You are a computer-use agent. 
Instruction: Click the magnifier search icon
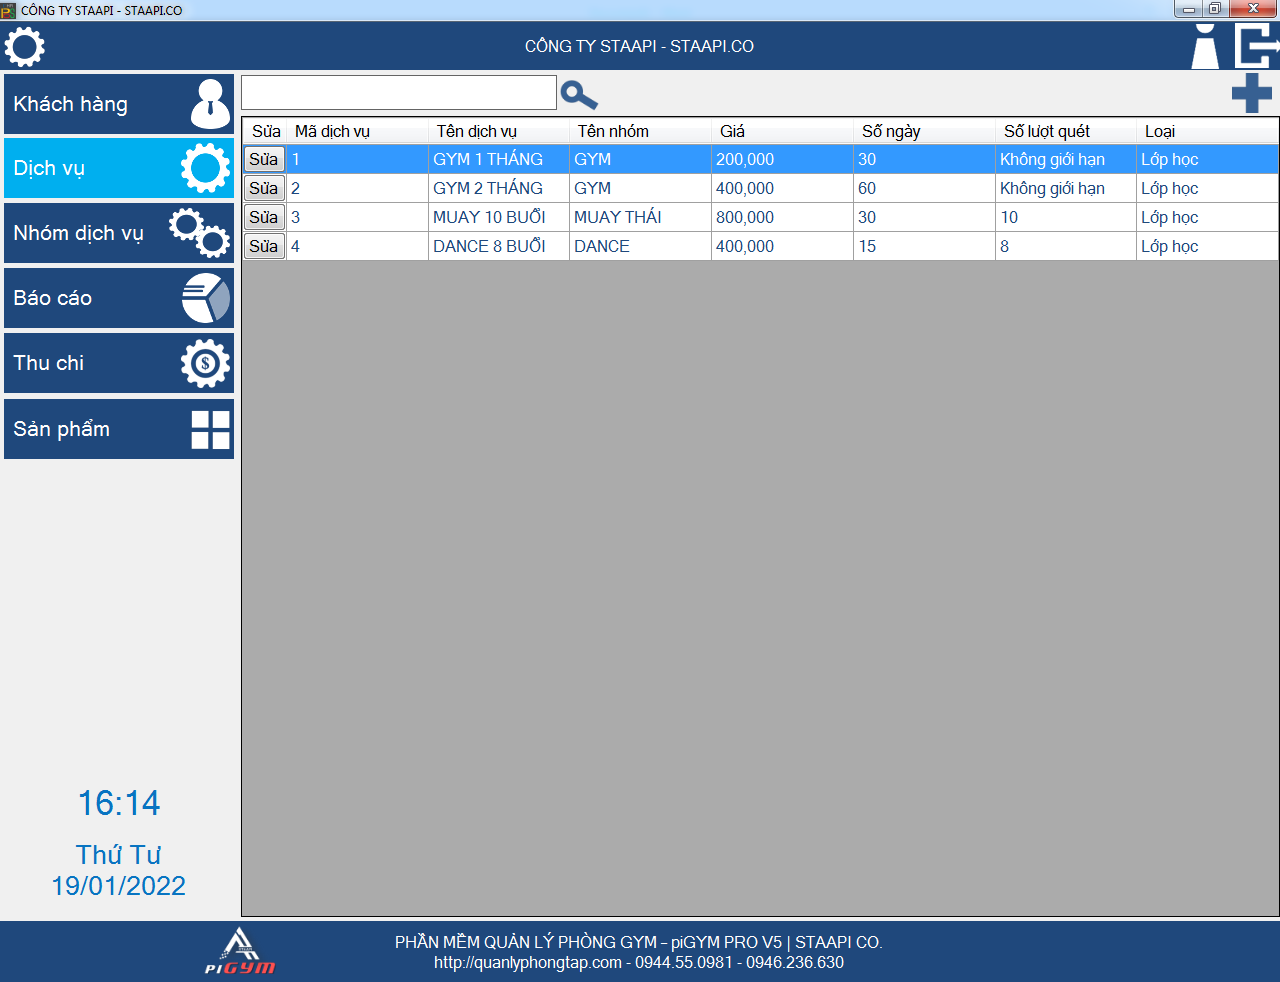click(579, 95)
